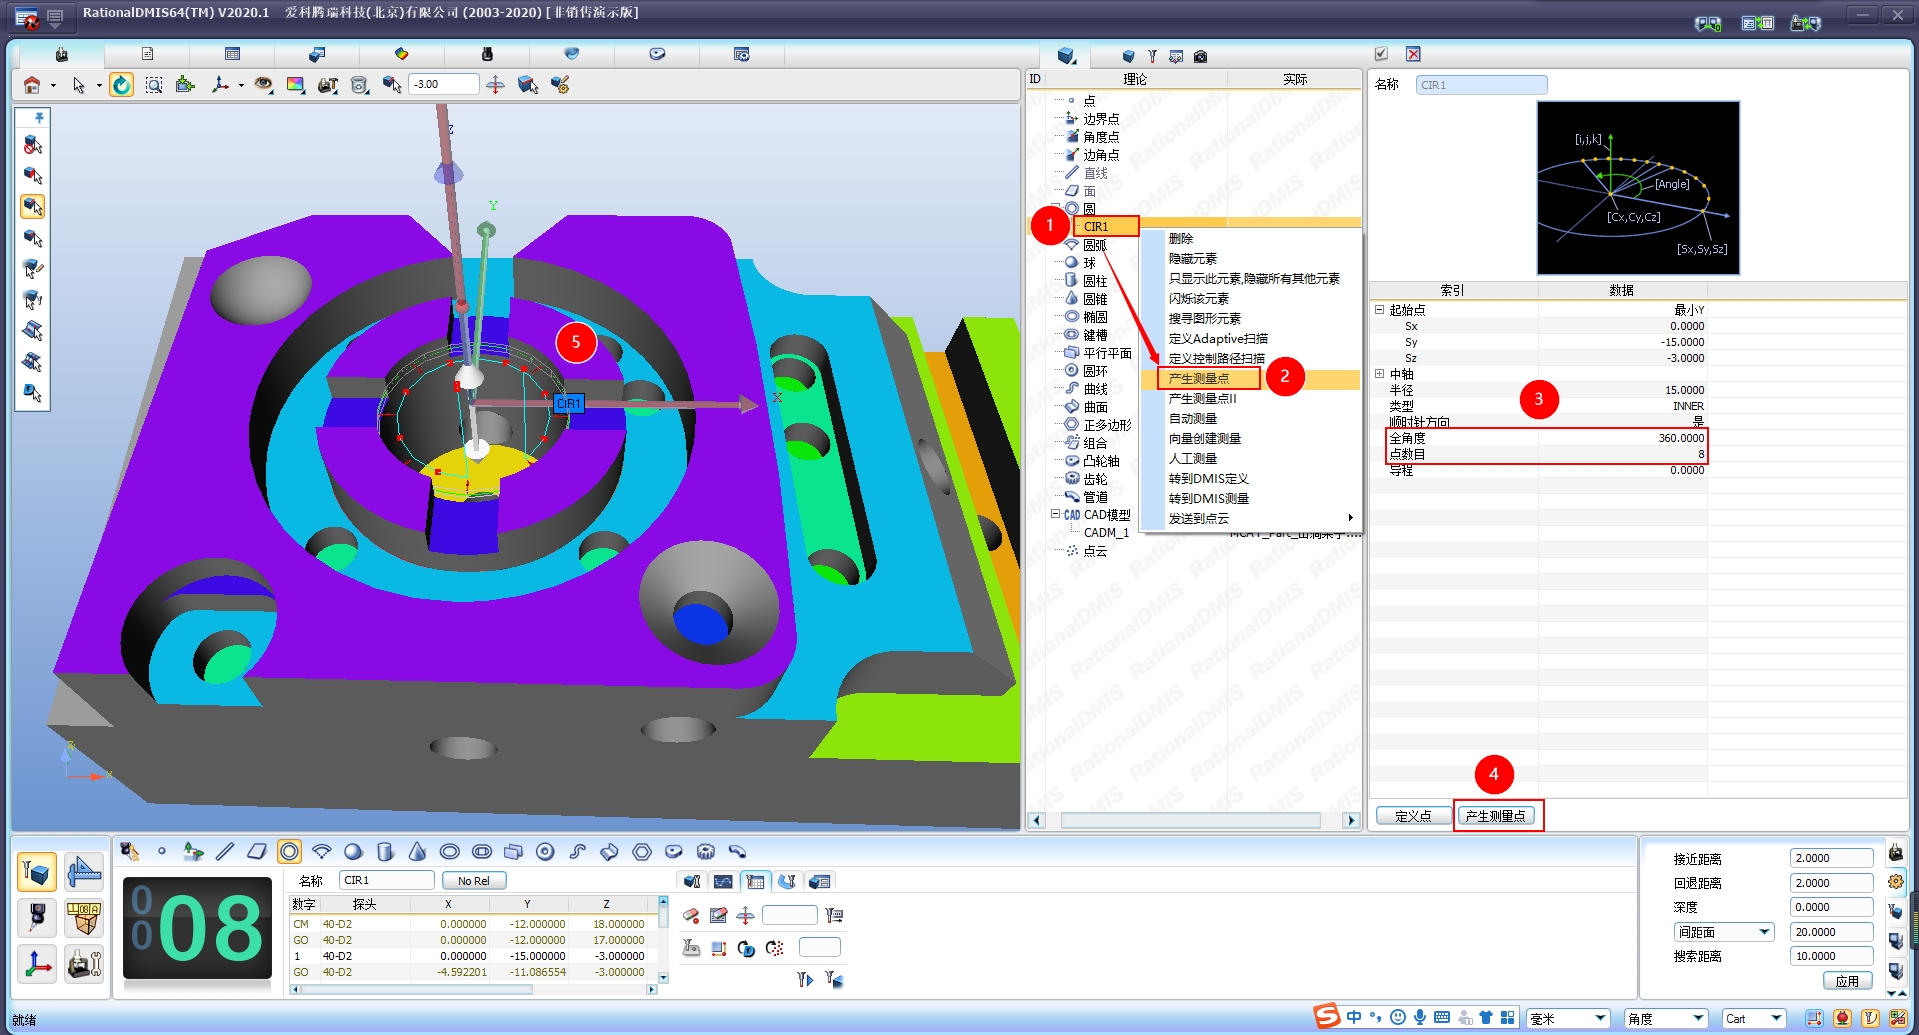This screenshot has width=1919, height=1035.
Task: Select the CIR1 tree item
Action: 1096,227
